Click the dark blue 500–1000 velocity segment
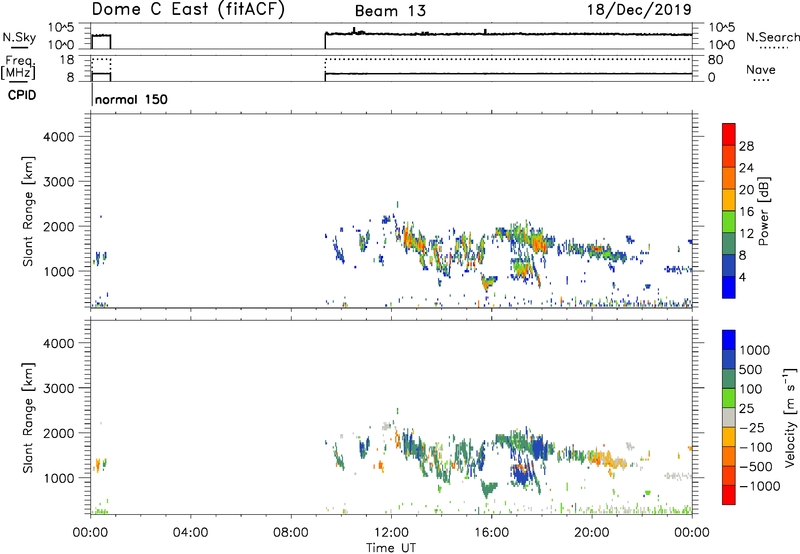This screenshot has height=554, width=800. tap(729, 359)
